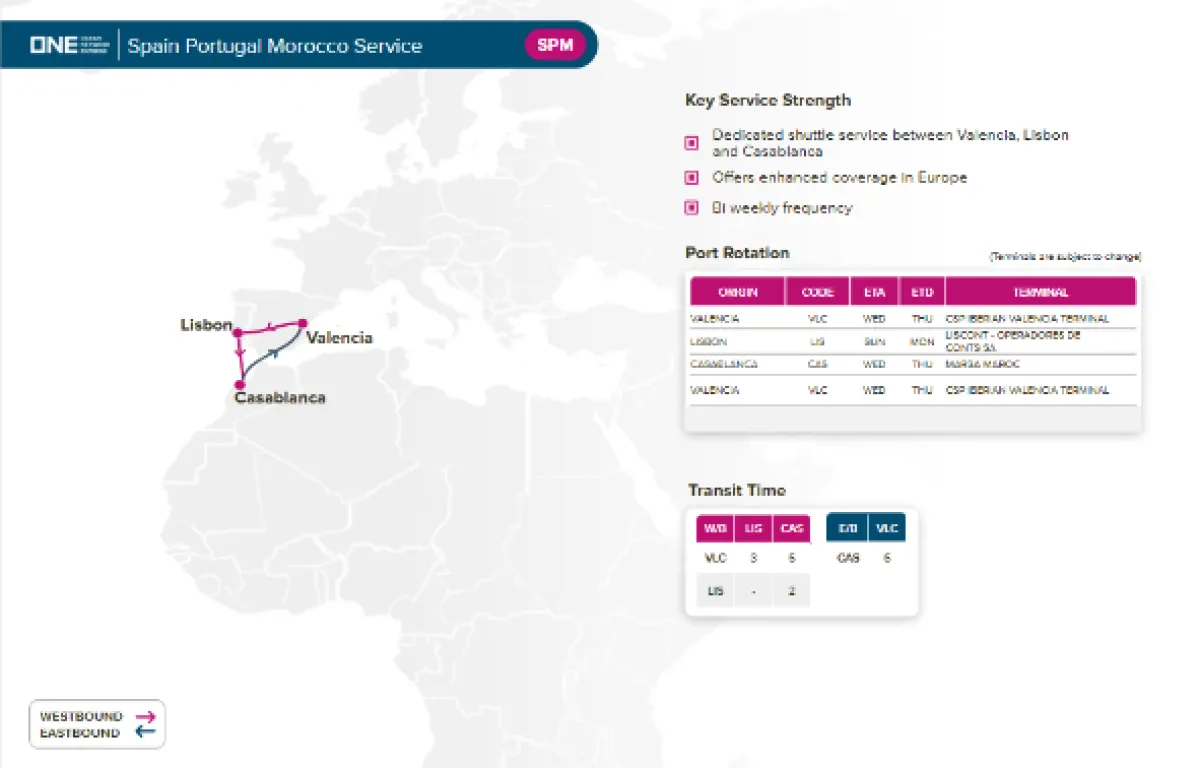This screenshot has height=768, width=1200.
Task: Click the pink SPM service badge
Action: 555,45
